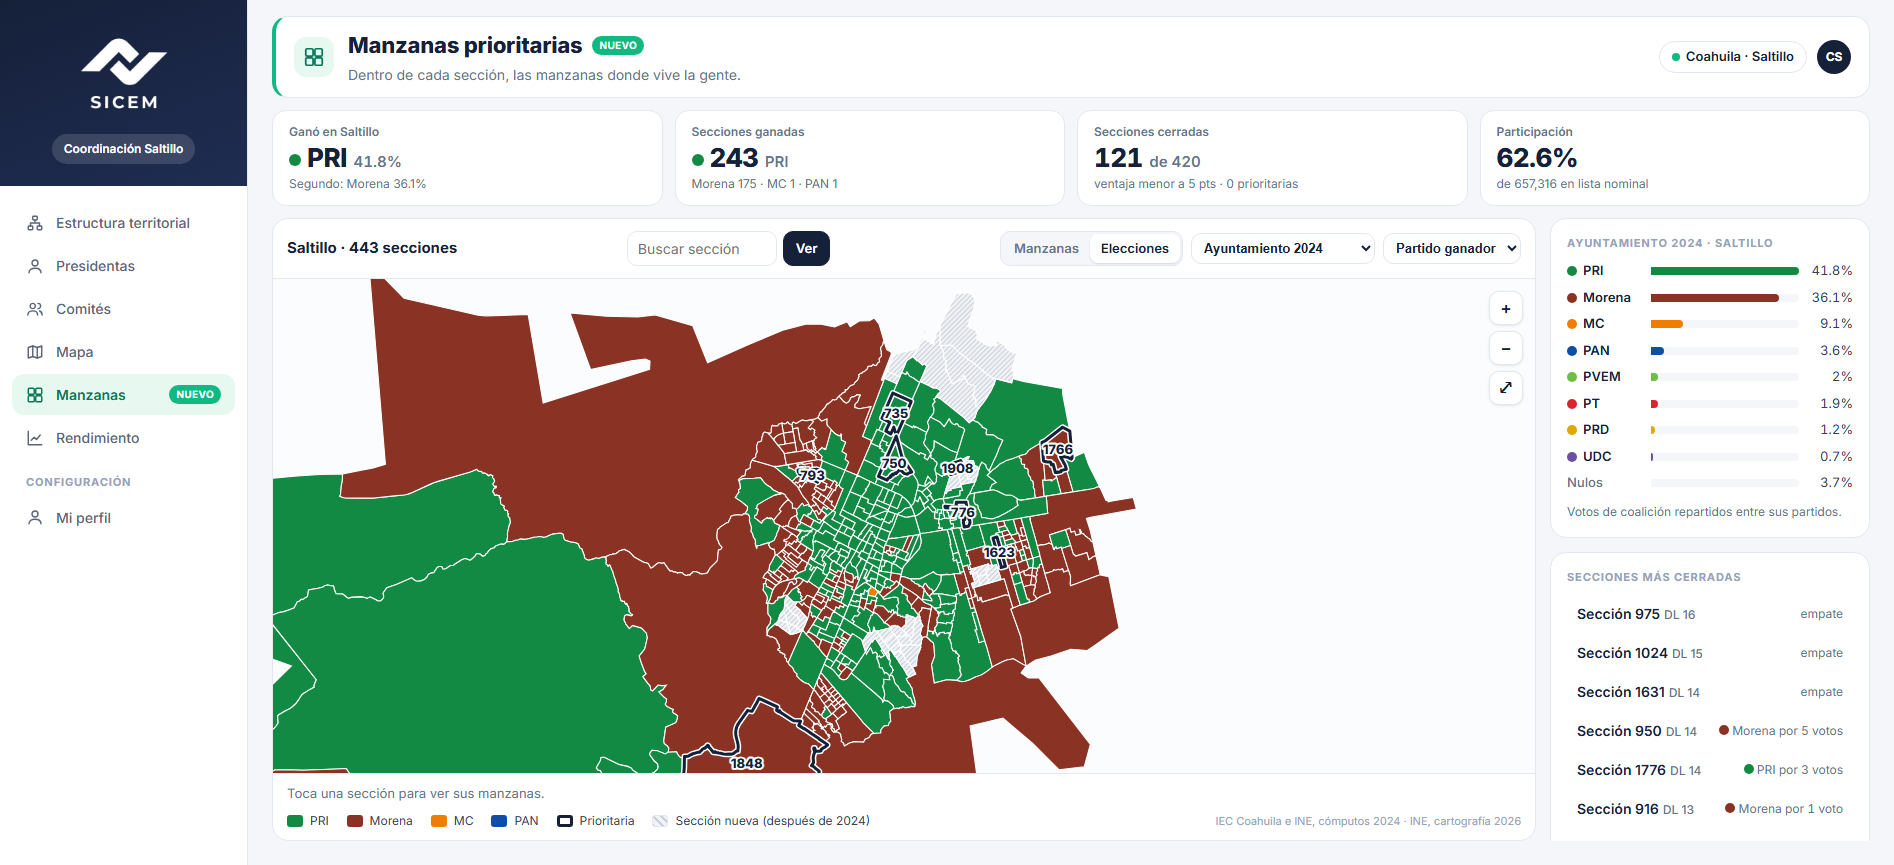Click the Coordinación Saltillo pill
Viewport: 1894px width, 865px height.
click(123, 149)
